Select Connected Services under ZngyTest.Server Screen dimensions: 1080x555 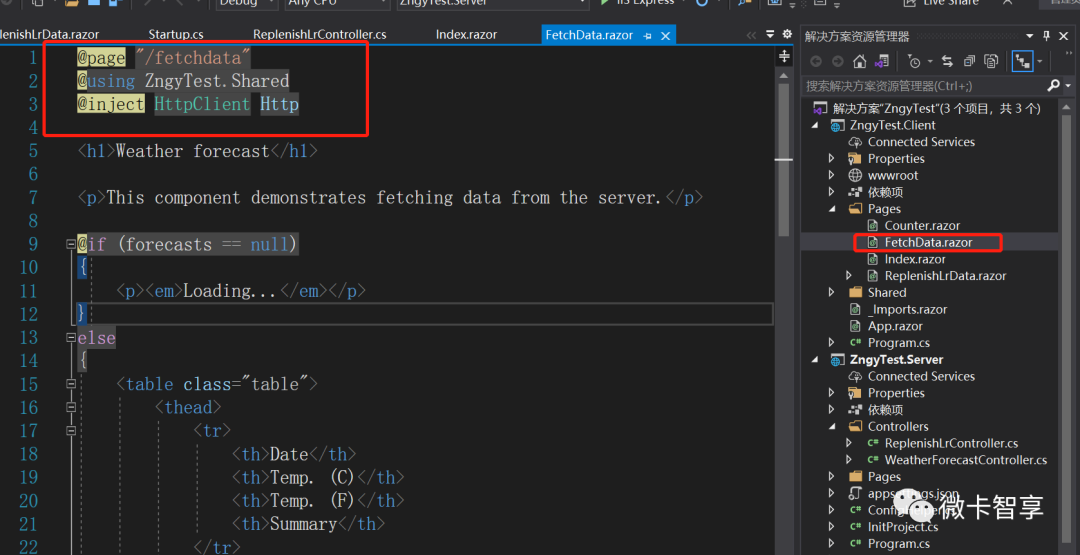click(x=921, y=376)
